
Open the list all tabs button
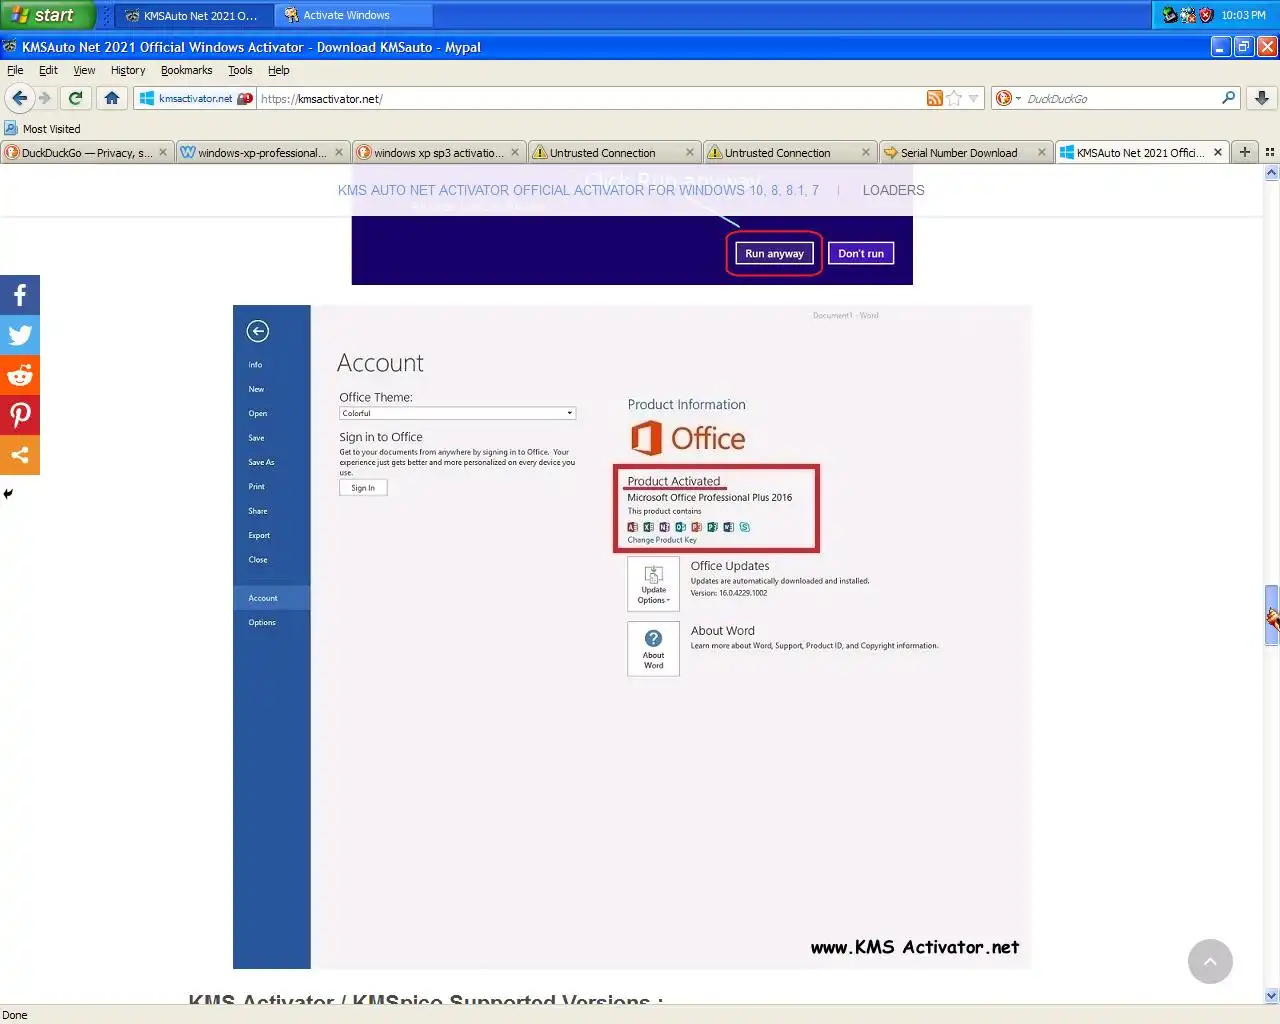coord(1269,152)
